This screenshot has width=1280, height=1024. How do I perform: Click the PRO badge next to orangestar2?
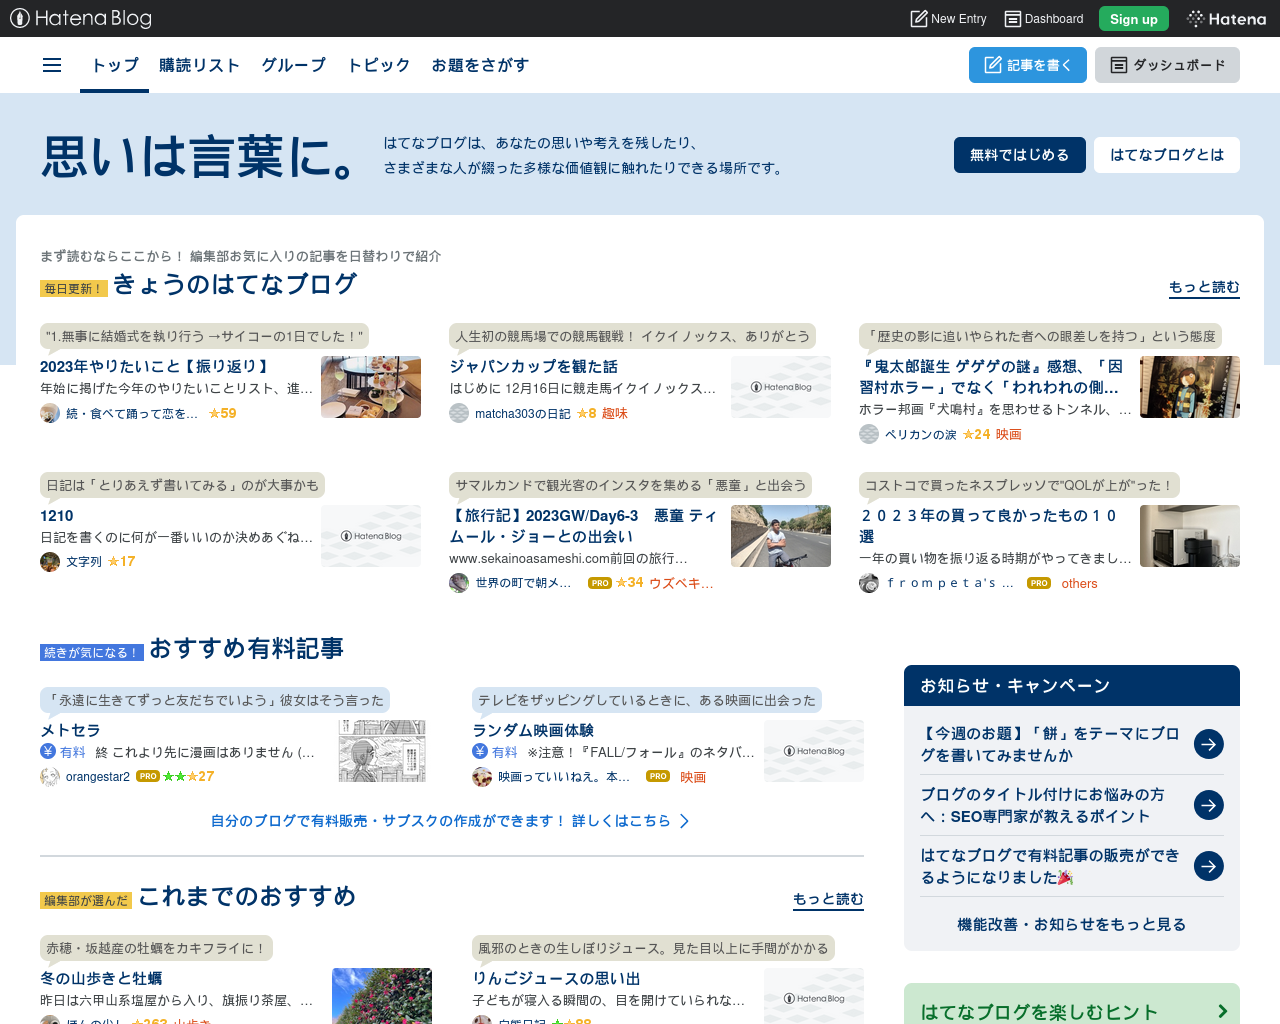point(148,776)
